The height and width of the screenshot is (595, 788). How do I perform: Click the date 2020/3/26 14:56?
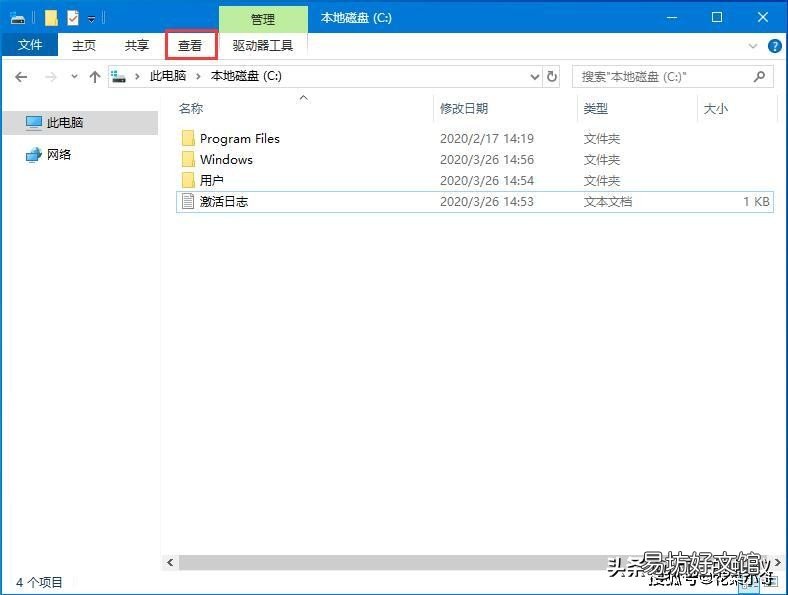point(487,160)
